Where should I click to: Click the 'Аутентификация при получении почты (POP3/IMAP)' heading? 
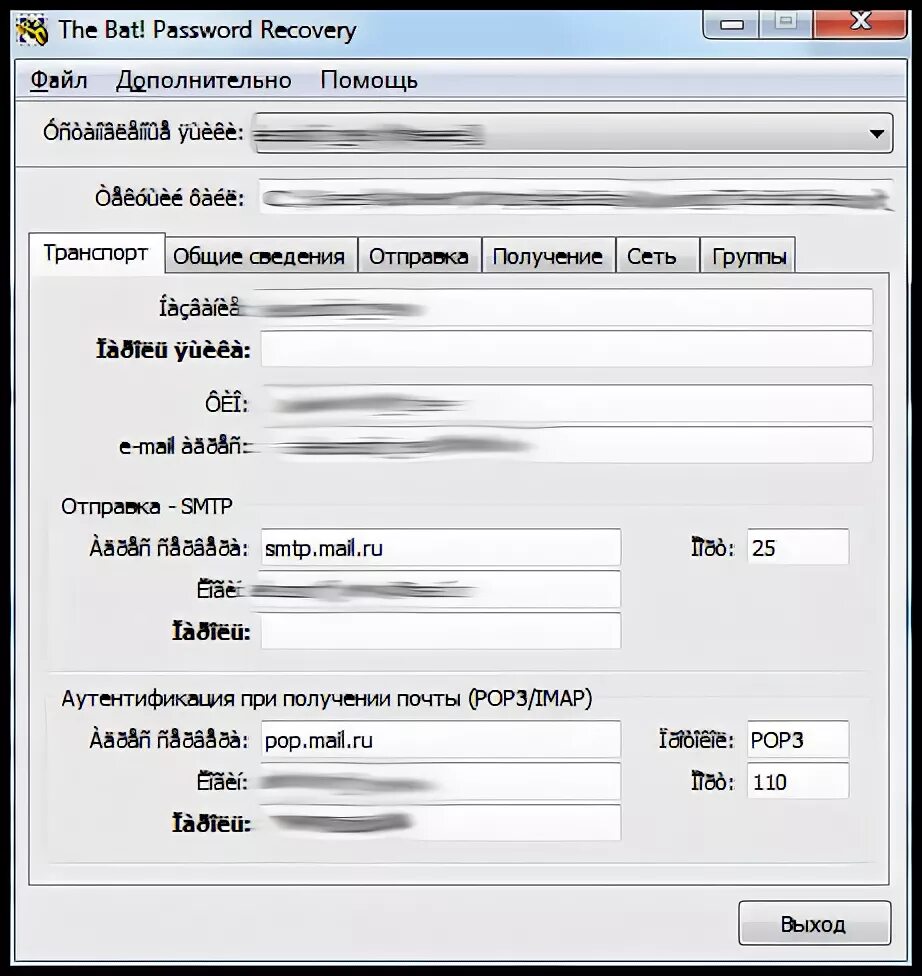pyautogui.click(x=326, y=698)
